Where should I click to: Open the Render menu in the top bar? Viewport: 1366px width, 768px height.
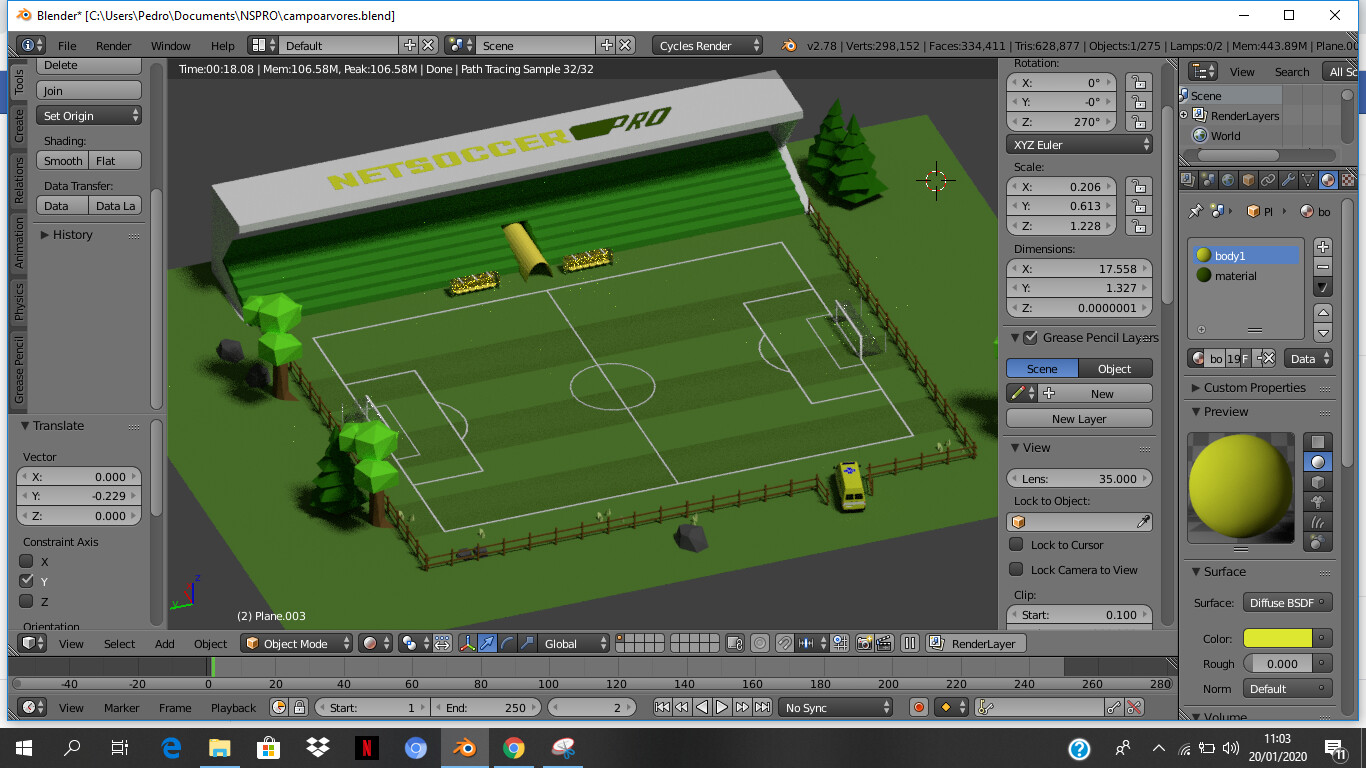pyautogui.click(x=112, y=45)
